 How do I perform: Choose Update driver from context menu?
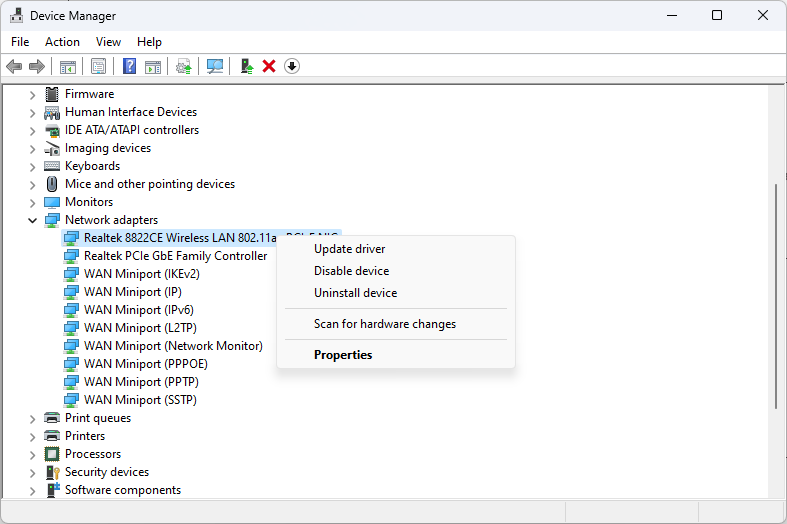349,249
